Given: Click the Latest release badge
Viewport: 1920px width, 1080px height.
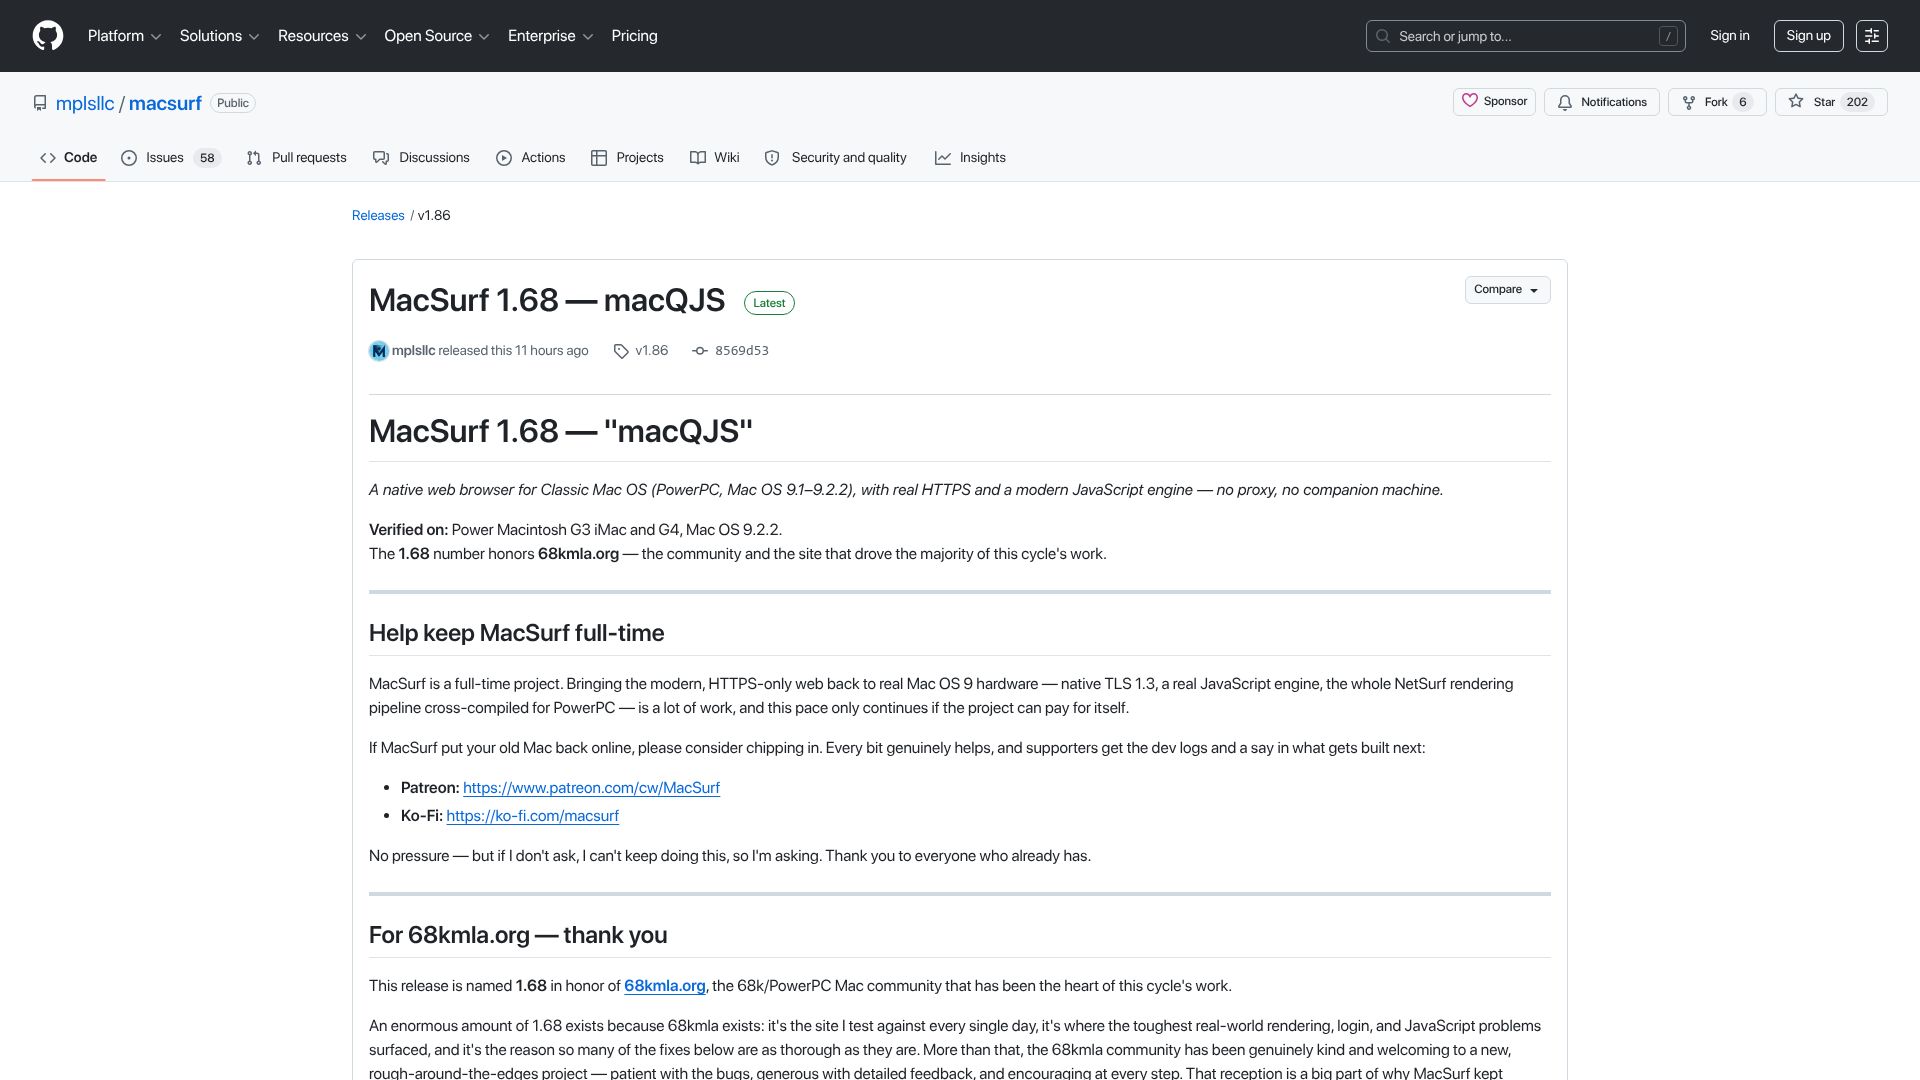Looking at the screenshot, I should (x=769, y=303).
